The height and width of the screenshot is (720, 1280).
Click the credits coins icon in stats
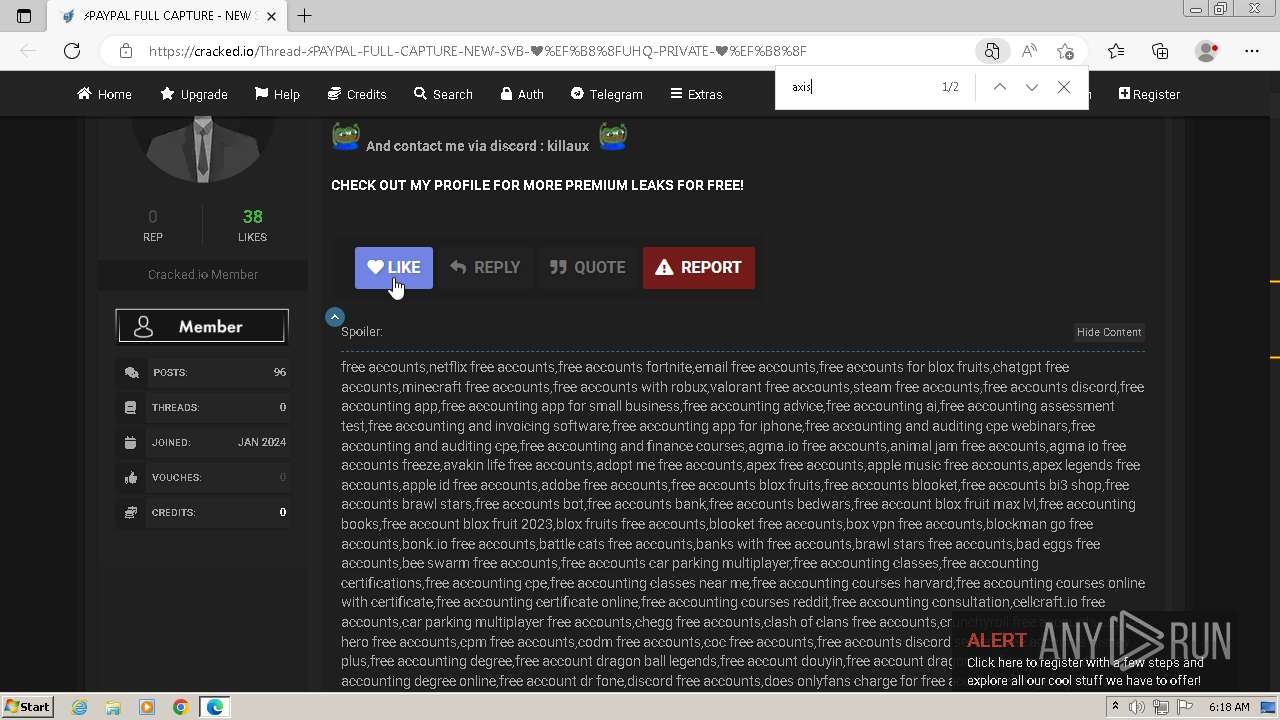pyautogui.click(x=131, y=512)
